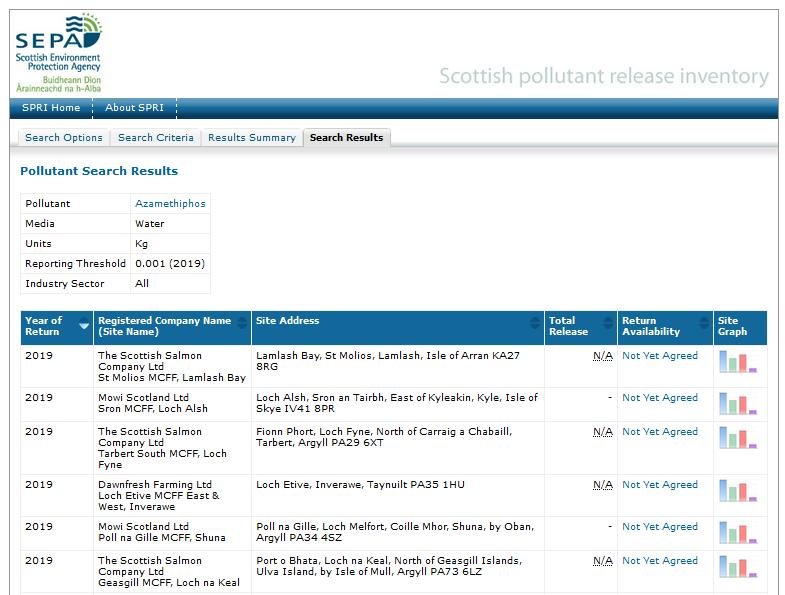Open site graph for Tarbert South MCFF row
Screen dimensions: 785x595
point(738,437)
